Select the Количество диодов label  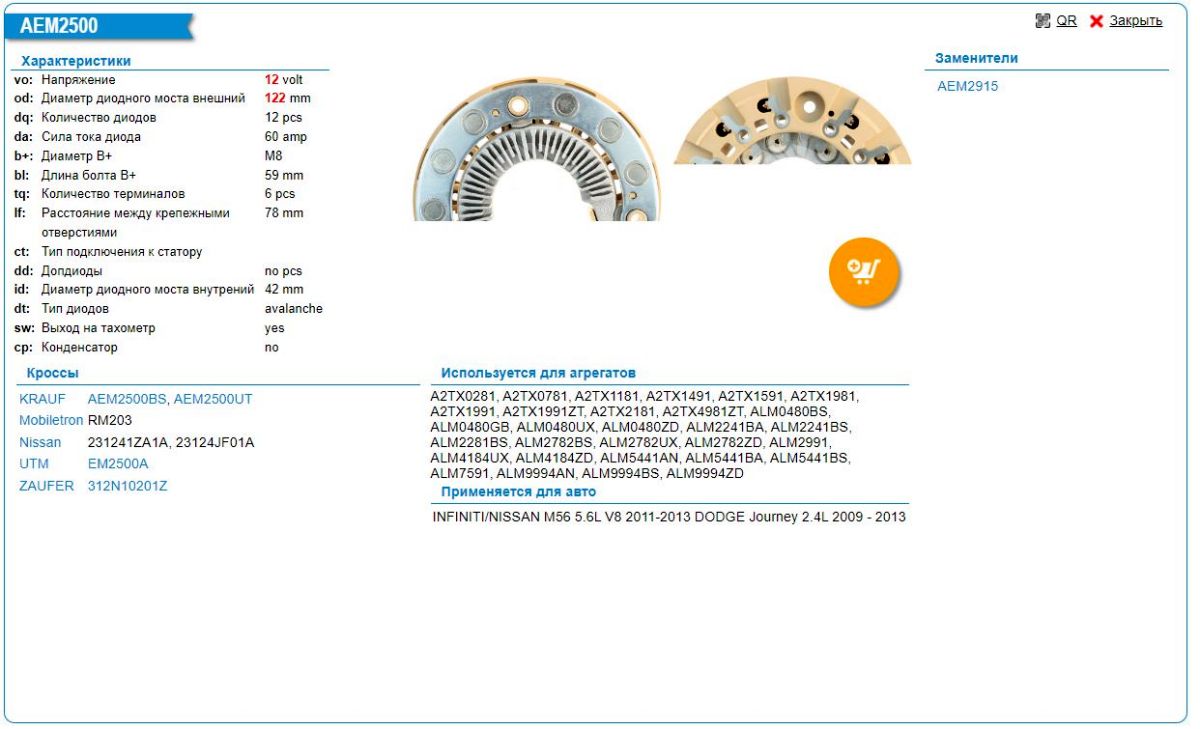tap(99, 118)
